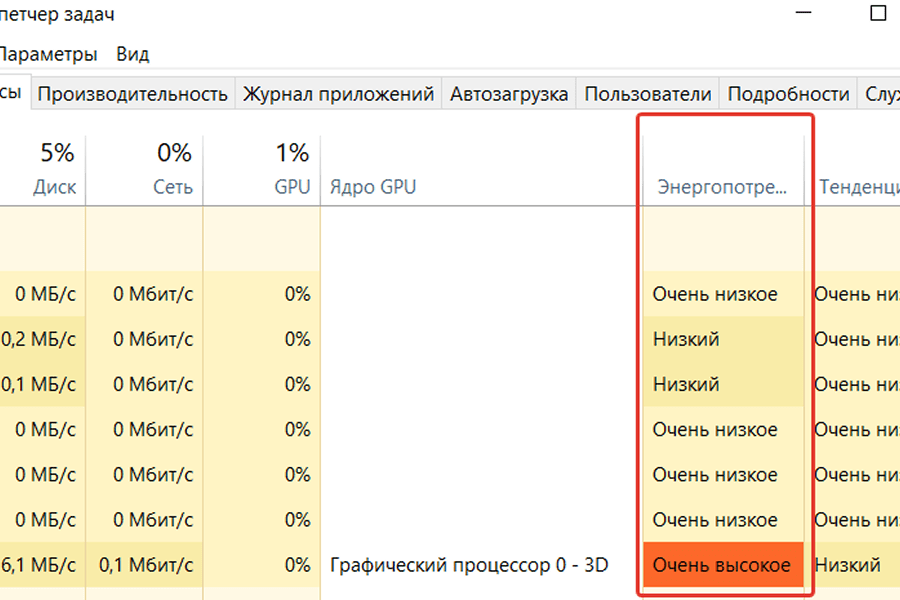Open the Журнал приложений tab

[339, 94]
